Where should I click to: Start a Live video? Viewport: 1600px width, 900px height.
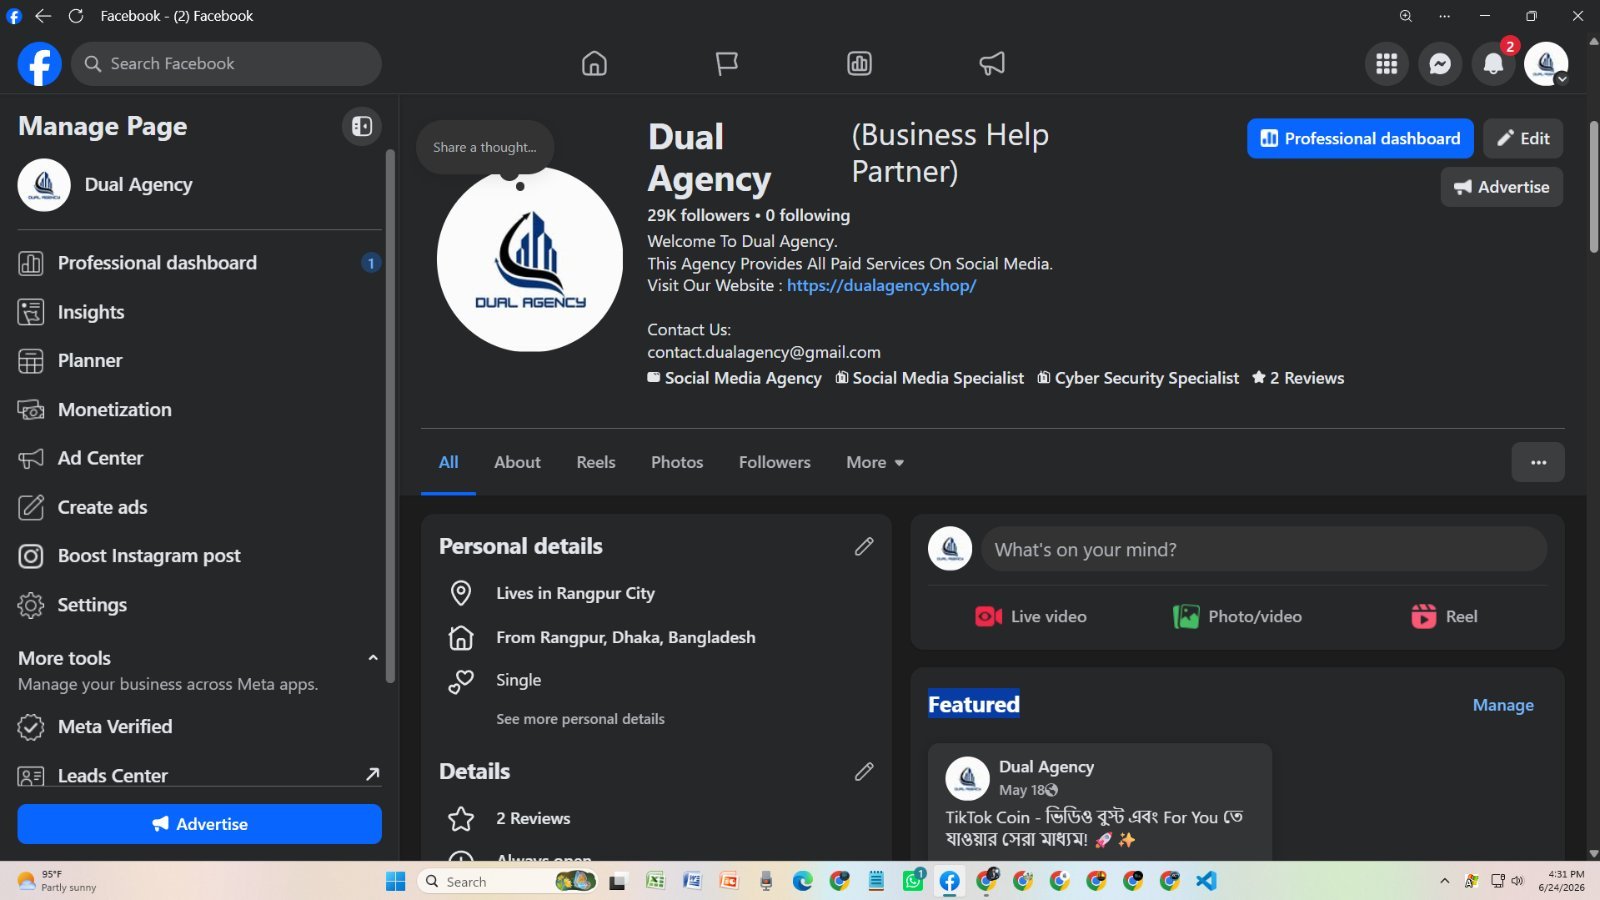(1031, 616)
